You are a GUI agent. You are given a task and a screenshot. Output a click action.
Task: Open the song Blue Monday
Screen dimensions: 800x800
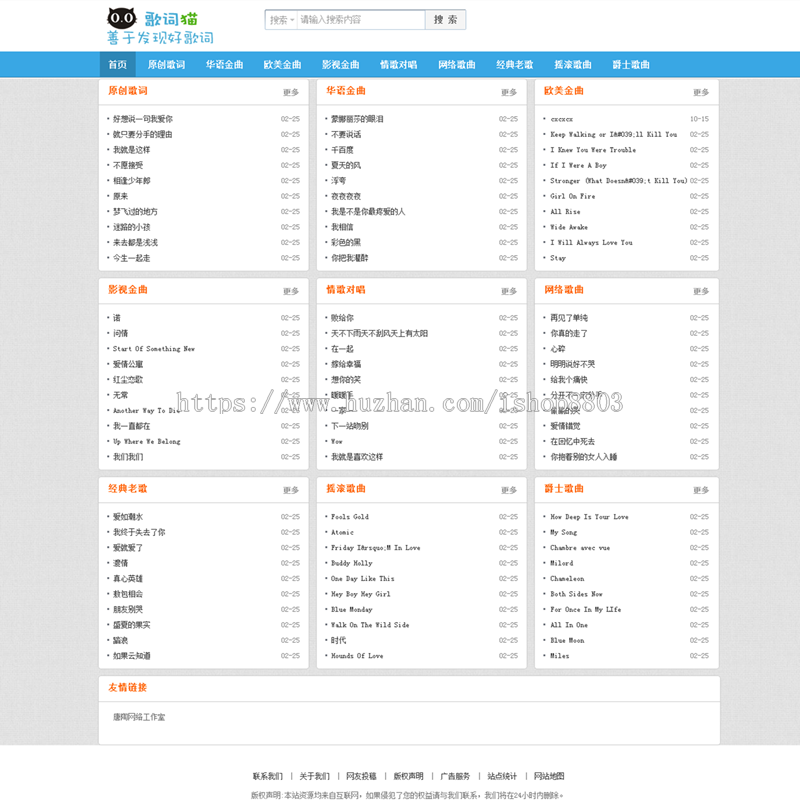(x=352, y=610)
